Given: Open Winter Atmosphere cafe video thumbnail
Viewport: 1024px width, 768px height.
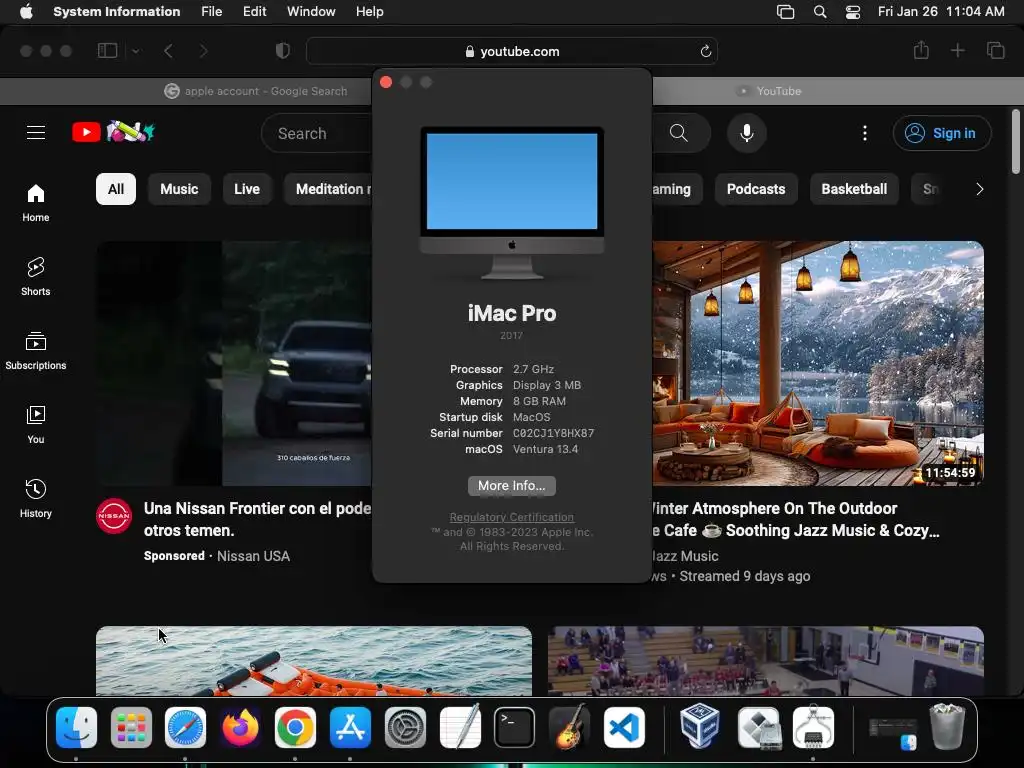Looking at the screenshot, I should coord(818,363).
